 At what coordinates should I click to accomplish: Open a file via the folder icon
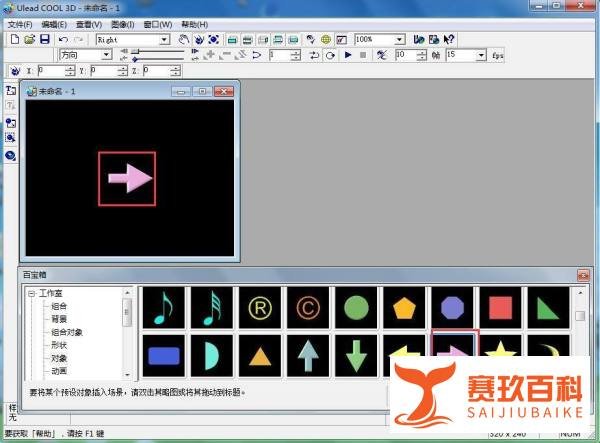tap(29, 39)
